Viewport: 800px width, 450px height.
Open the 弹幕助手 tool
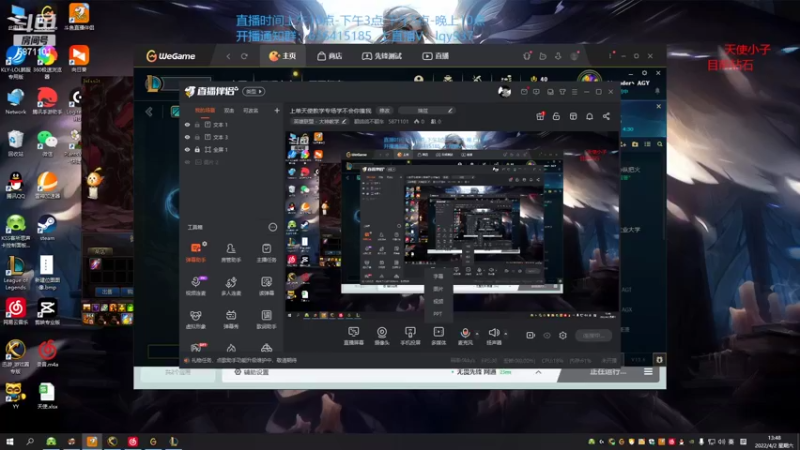pos(195,252)
